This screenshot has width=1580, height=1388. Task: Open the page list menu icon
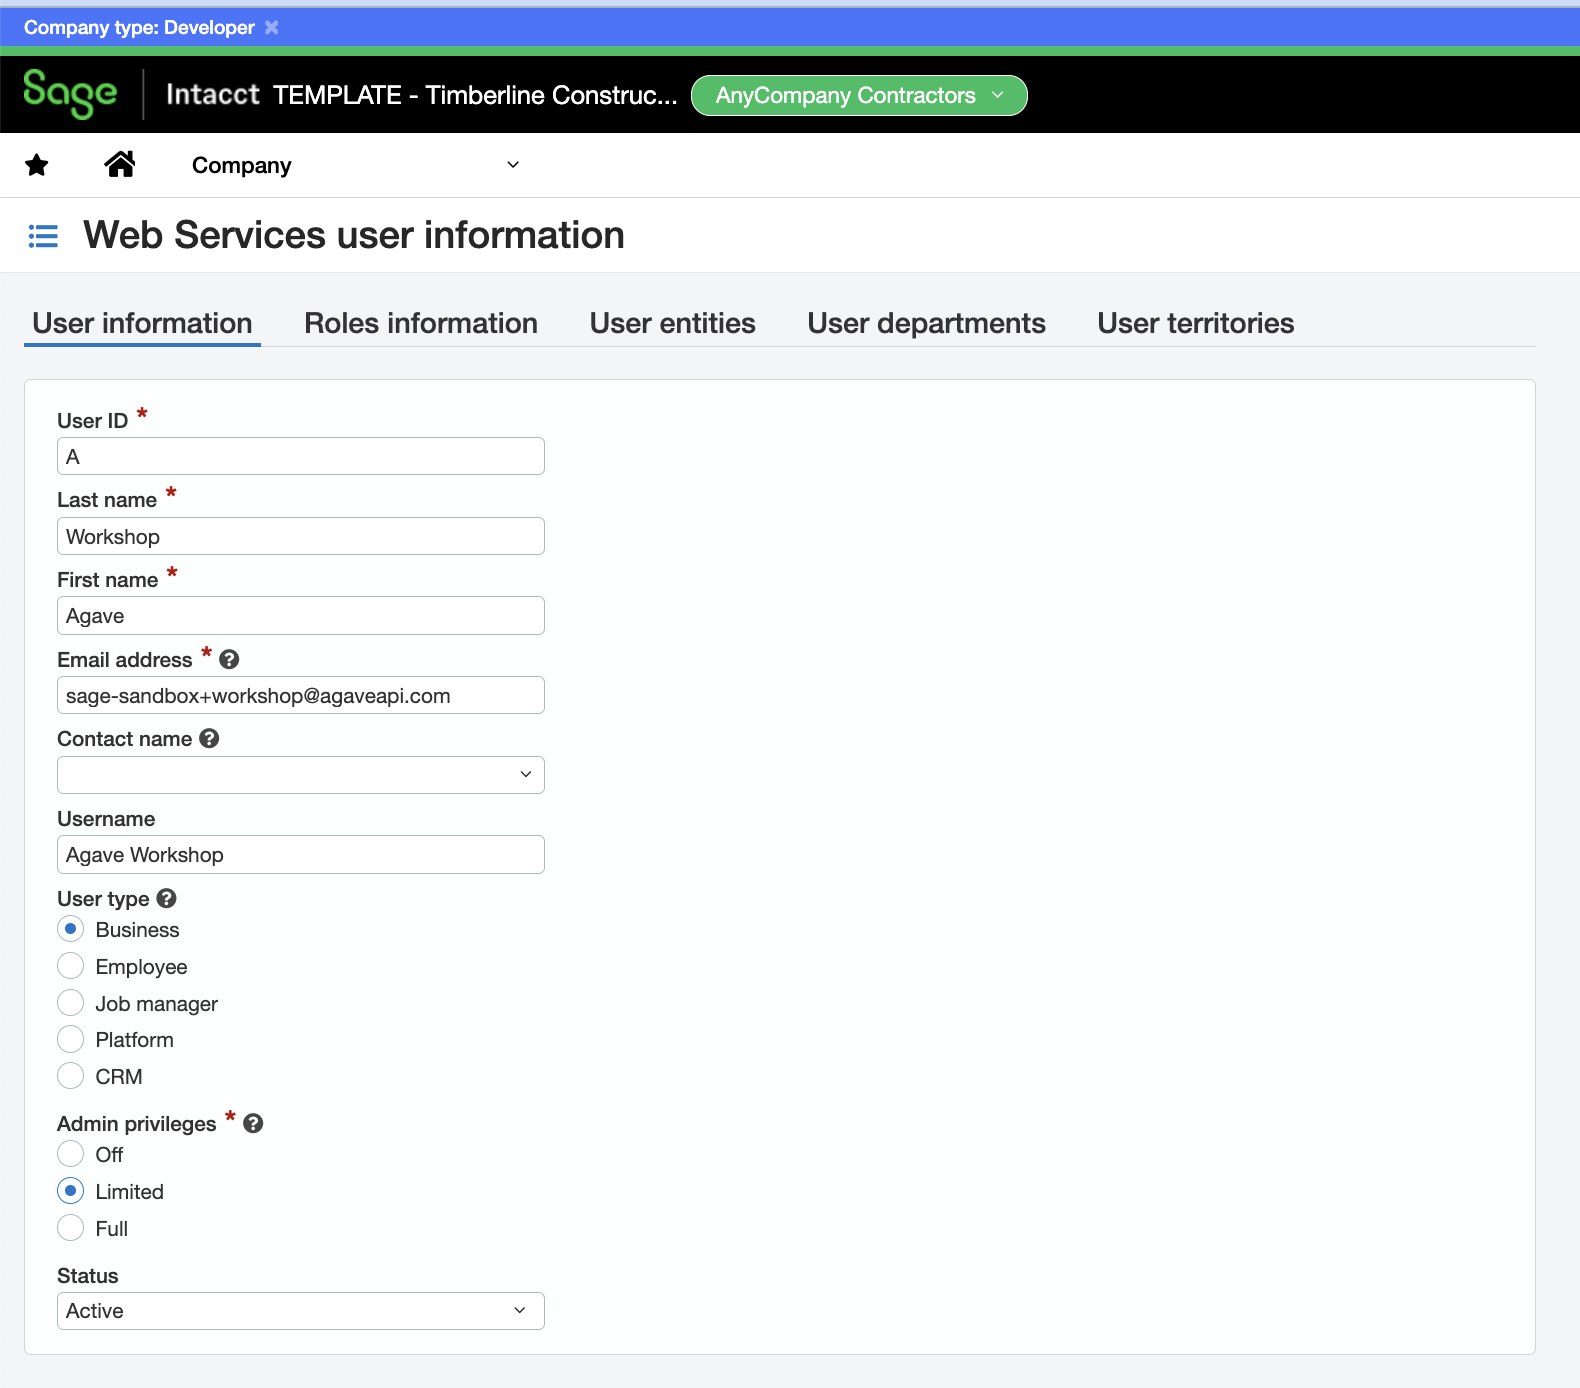[x=43, y=236]
